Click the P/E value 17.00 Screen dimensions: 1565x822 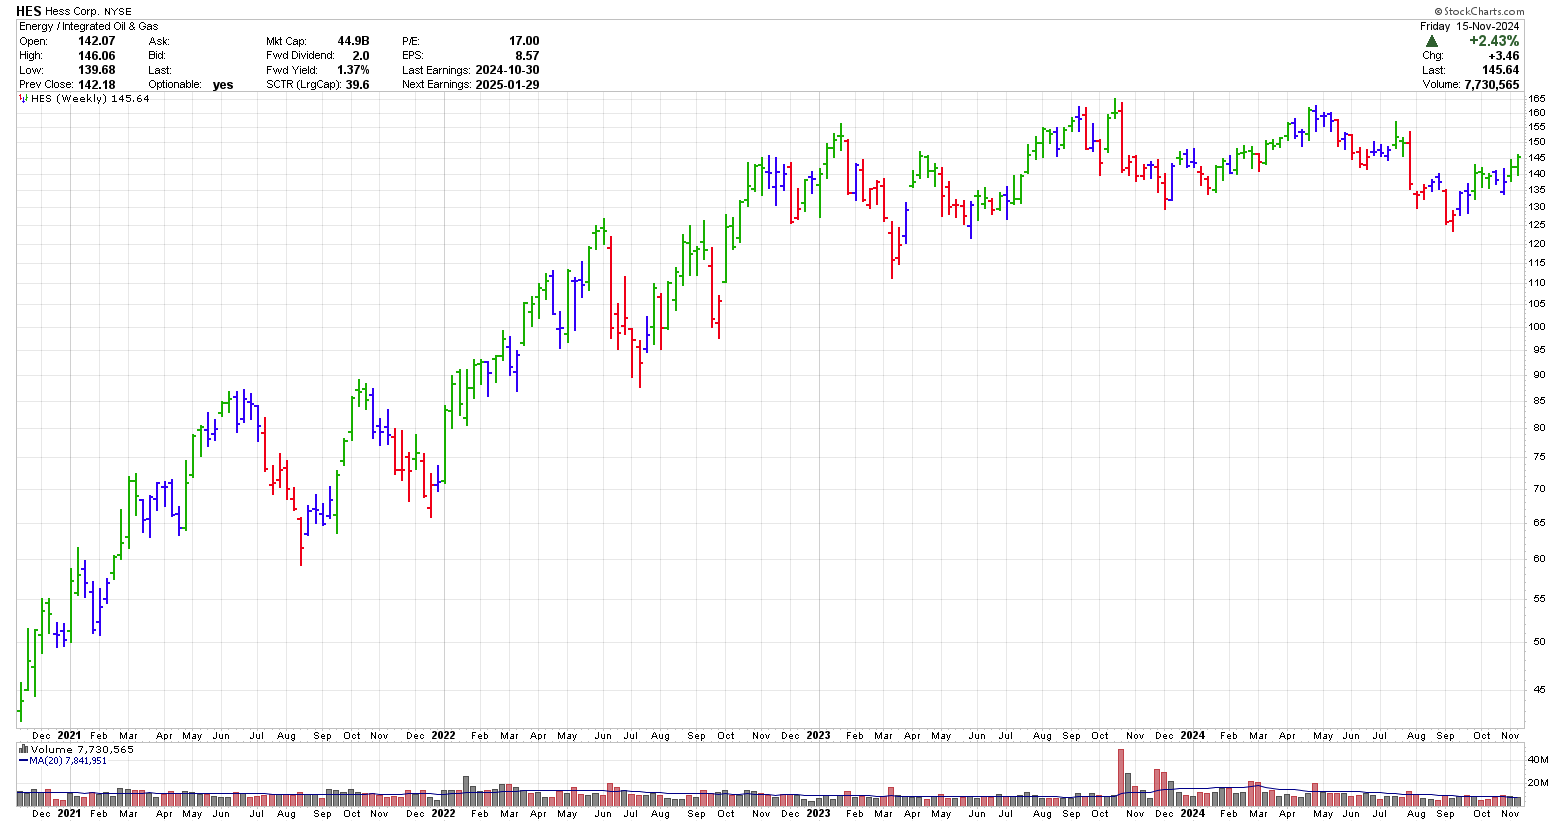pos(524,41)
